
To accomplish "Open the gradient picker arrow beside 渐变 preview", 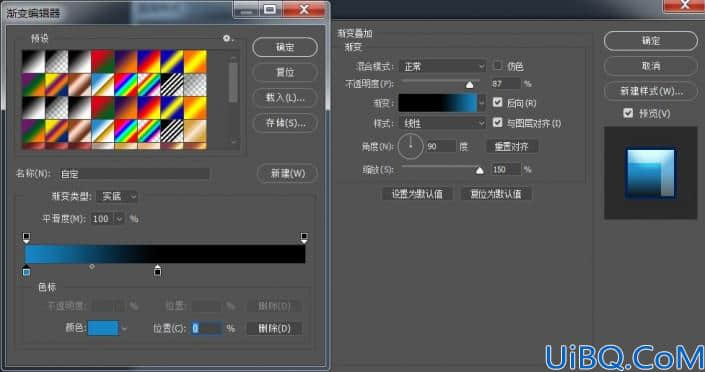I will [482, 103].
